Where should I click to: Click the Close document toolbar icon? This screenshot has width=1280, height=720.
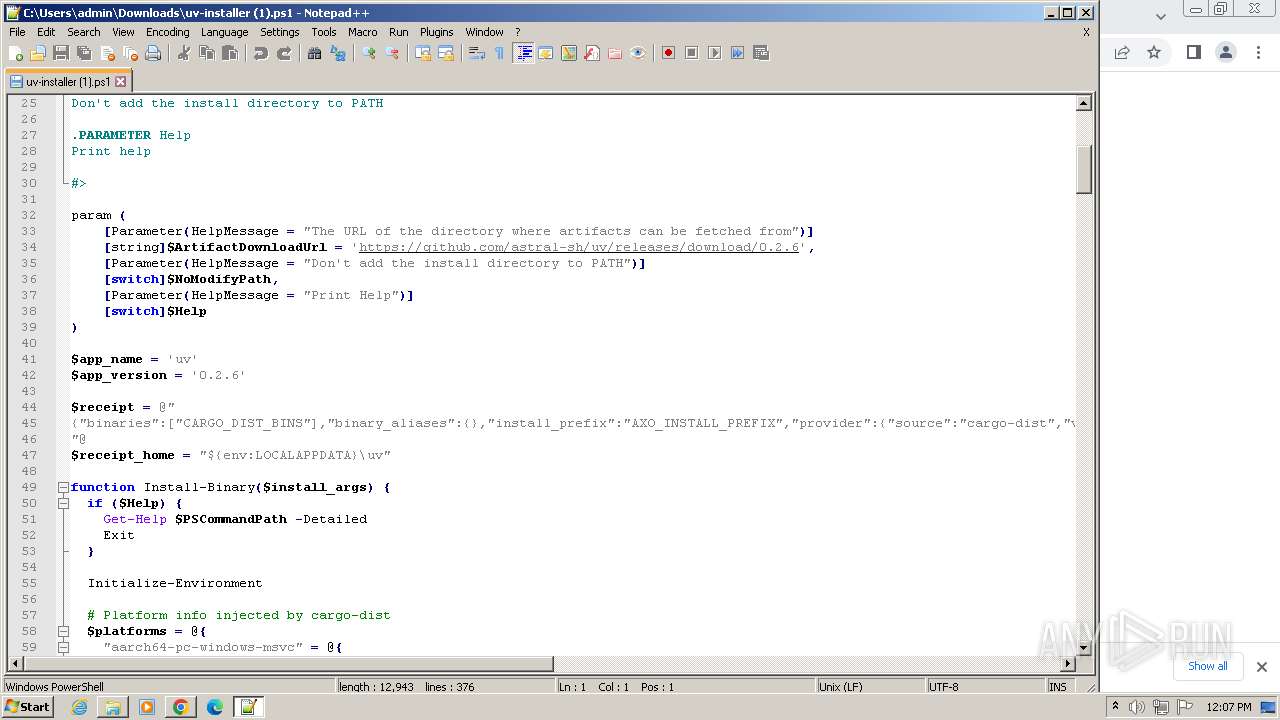click(107, 53)
